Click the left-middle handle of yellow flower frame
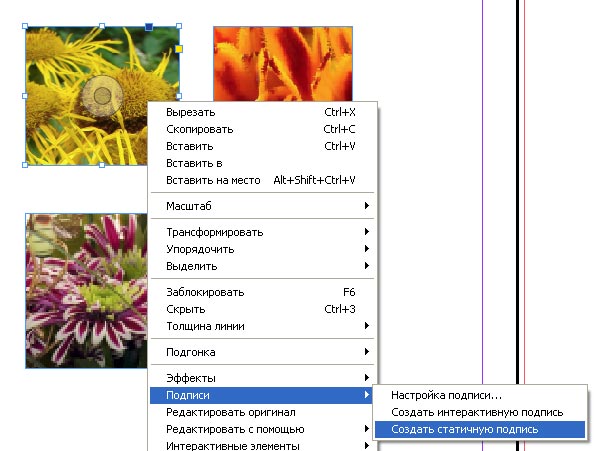613x451 pixels. [x=25, y=96]
